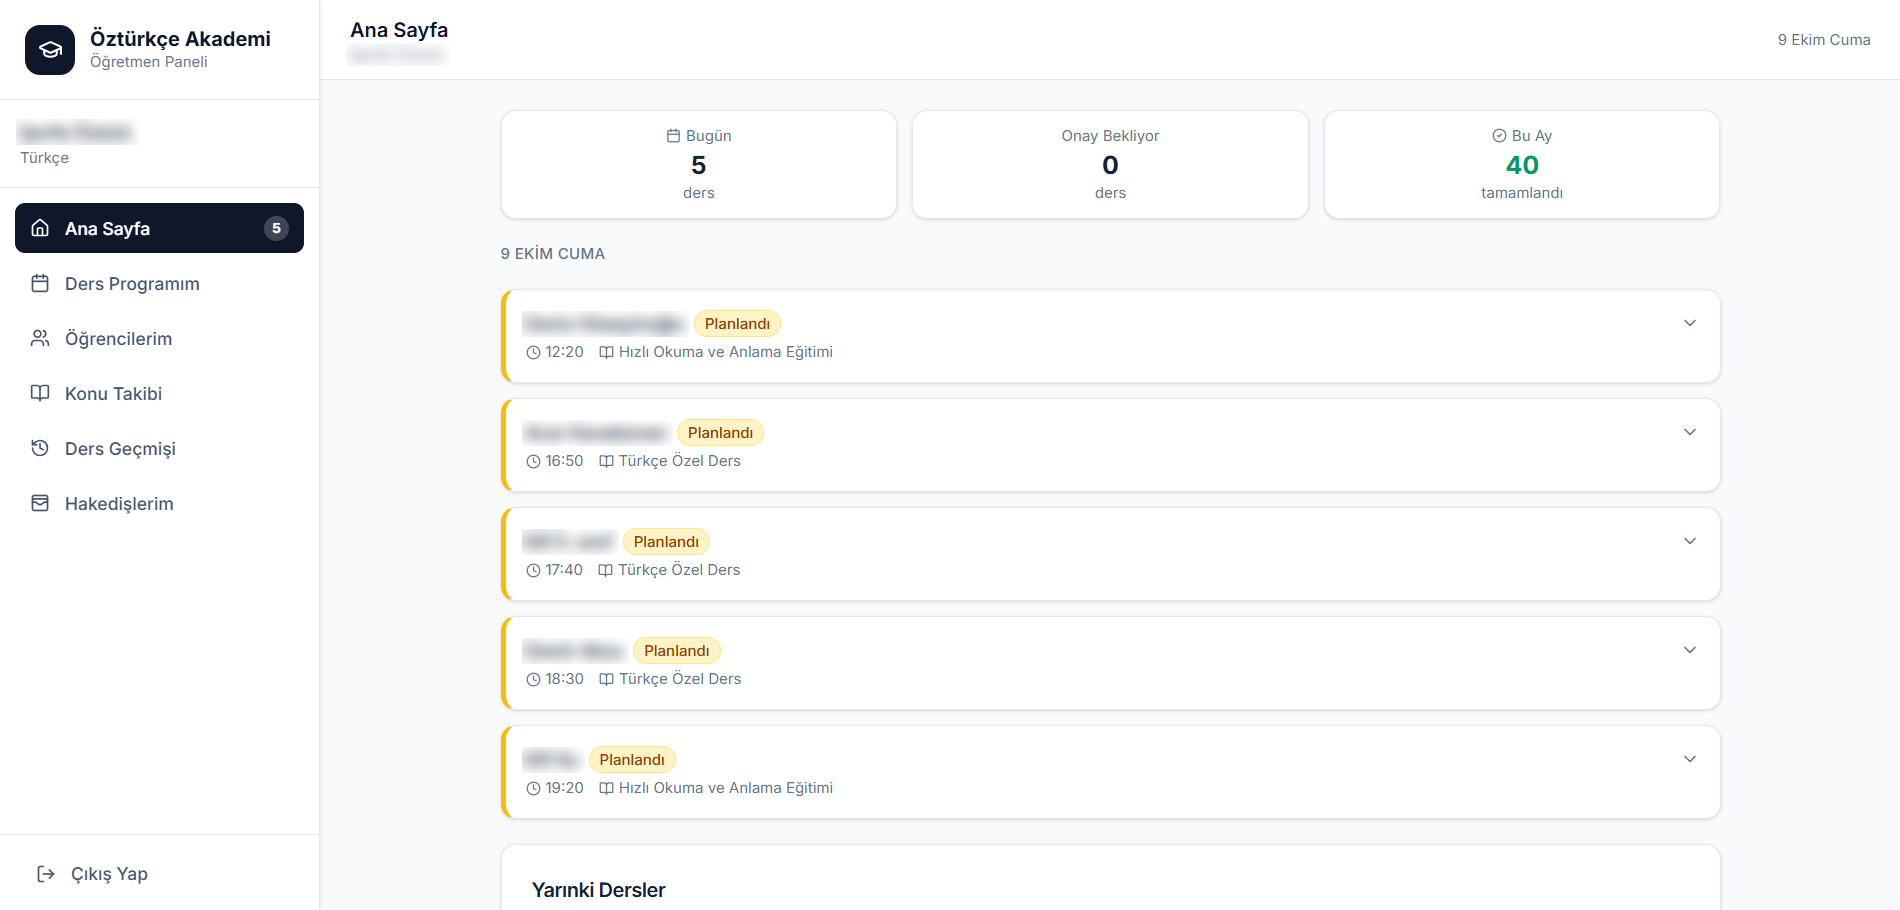The image size is (1900, 910).
Task: Open Öğrencilerim in the sidebar
Action: 159,338
